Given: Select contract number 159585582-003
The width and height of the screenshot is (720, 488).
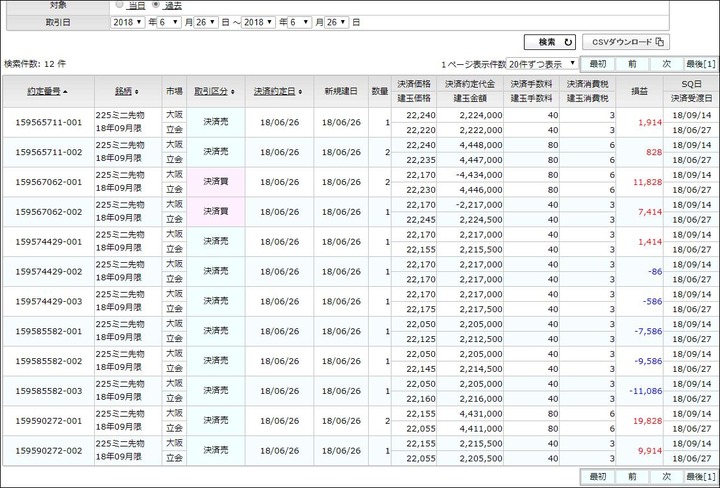Looking at the screenshot, I should (48, 391).
